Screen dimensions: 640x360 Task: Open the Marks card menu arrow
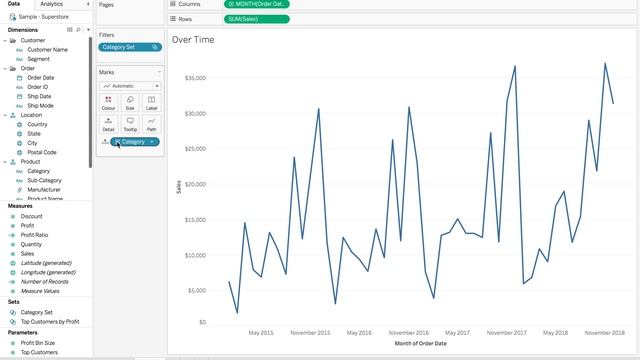[159, 72]
